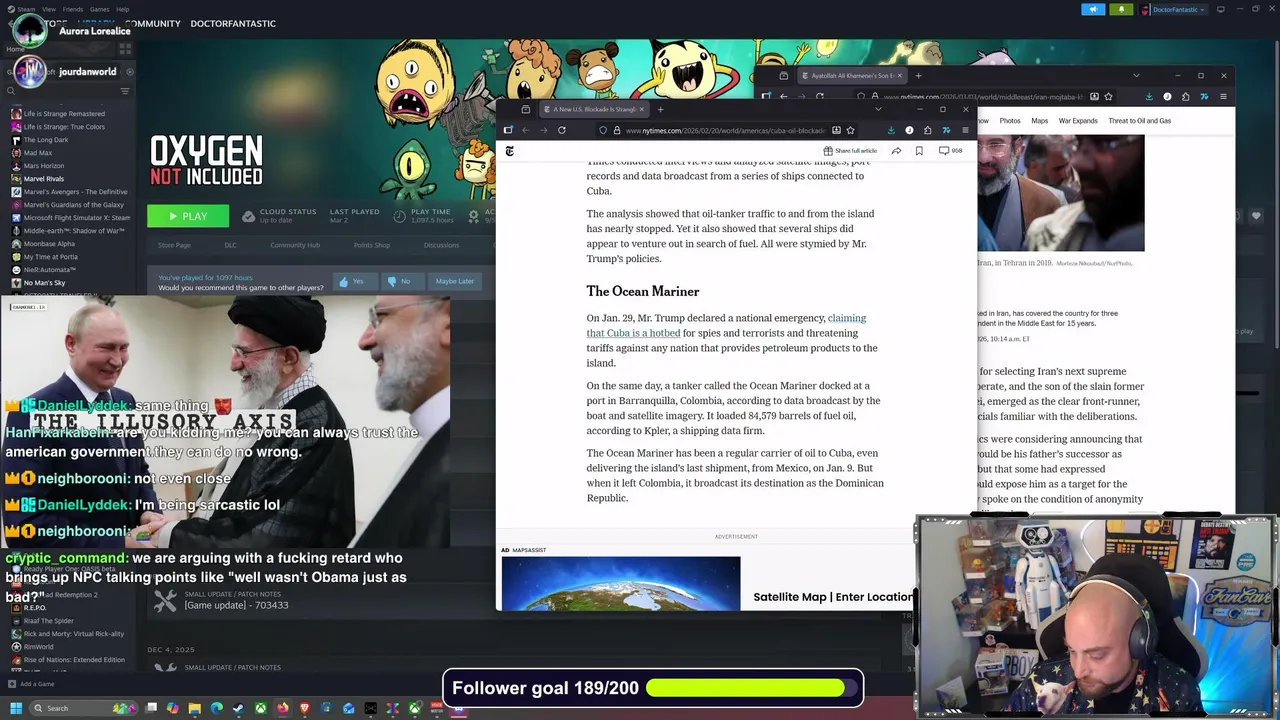
Task: Open the Store Page link for the game
Action: pos(174,245)
